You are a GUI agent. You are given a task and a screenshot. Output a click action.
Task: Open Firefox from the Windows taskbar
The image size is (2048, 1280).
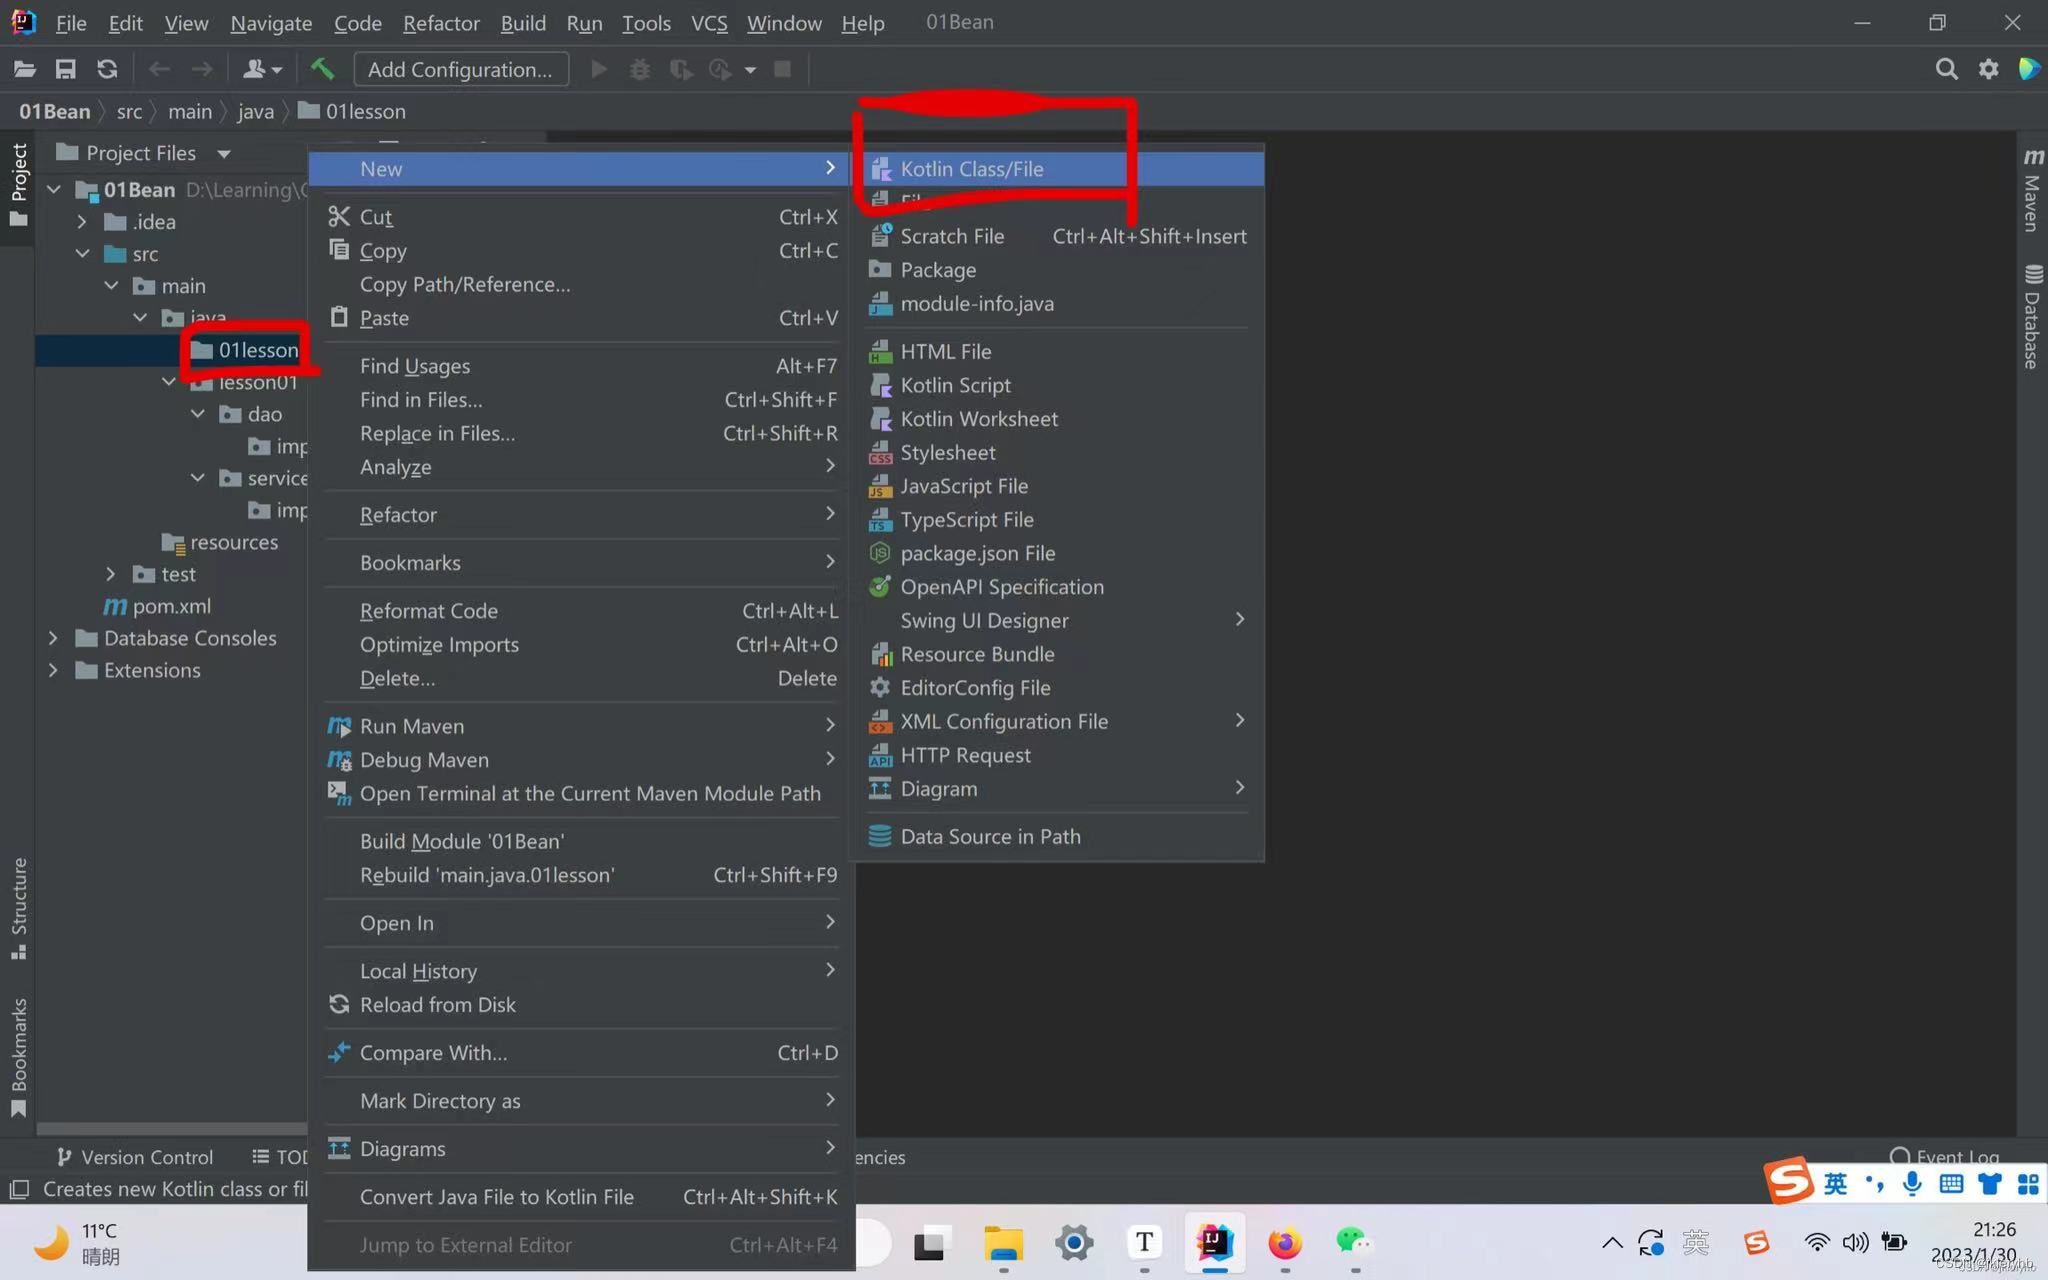tap(1284, 1243)
